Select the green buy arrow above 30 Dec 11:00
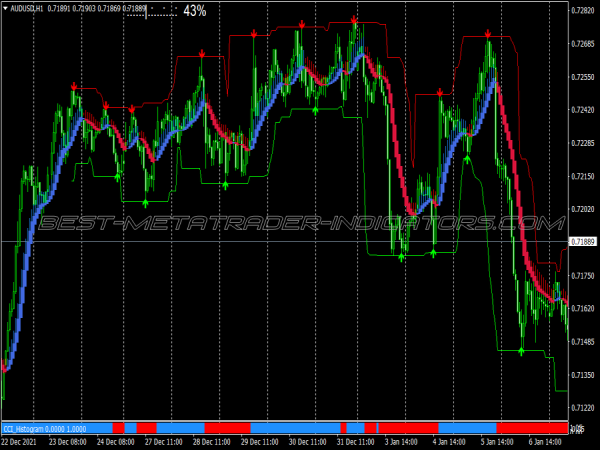The image size is (600, 450). click(315, 110)
